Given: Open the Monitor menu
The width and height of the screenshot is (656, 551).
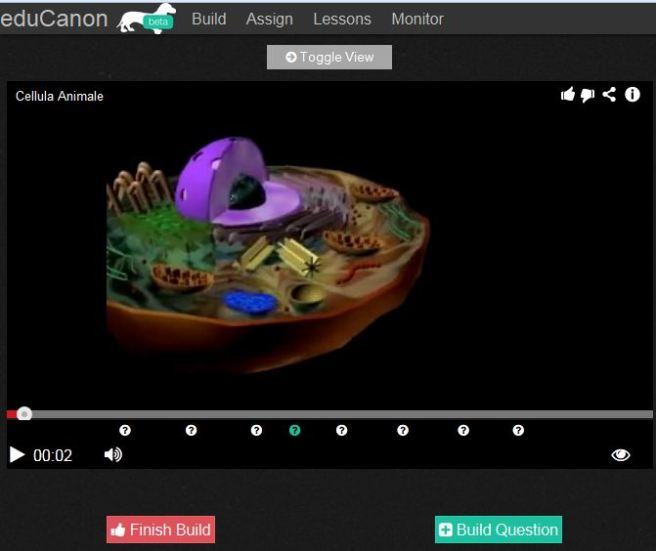Looking at the screenshot, I should [417, 19].
